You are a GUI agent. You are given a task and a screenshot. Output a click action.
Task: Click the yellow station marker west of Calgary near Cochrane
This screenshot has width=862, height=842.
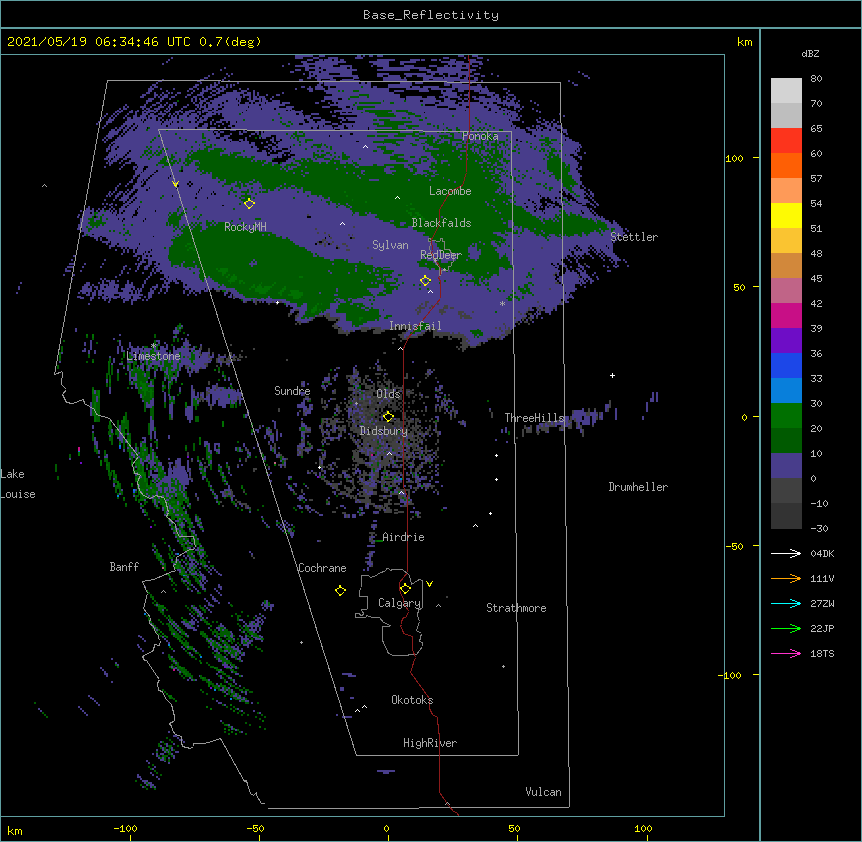pos(340,590)
